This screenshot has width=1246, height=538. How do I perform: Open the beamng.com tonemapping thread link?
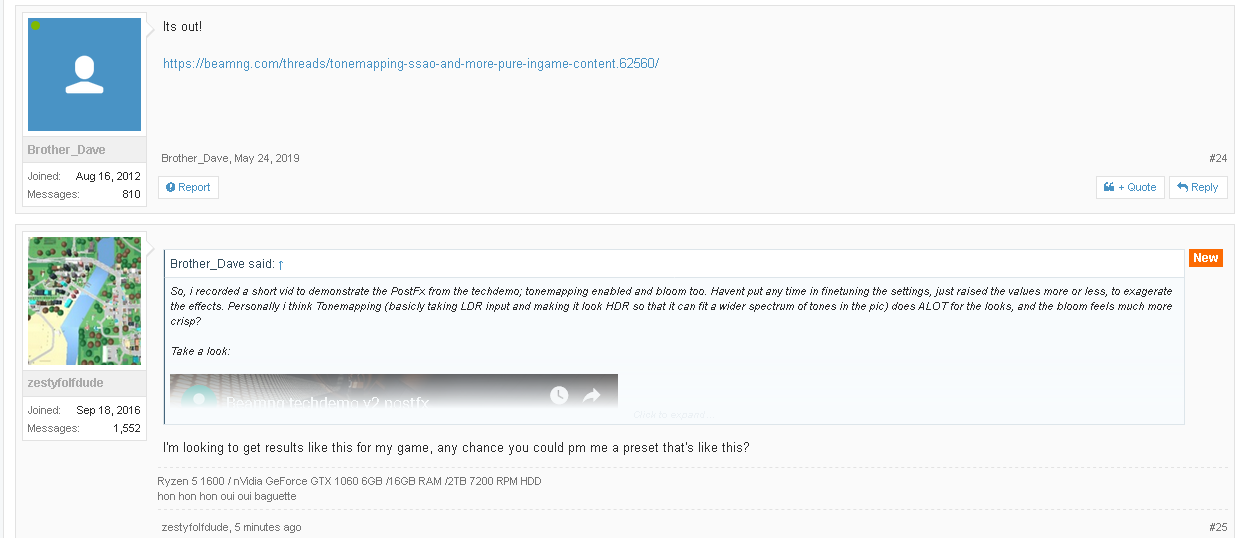[411, 64]
